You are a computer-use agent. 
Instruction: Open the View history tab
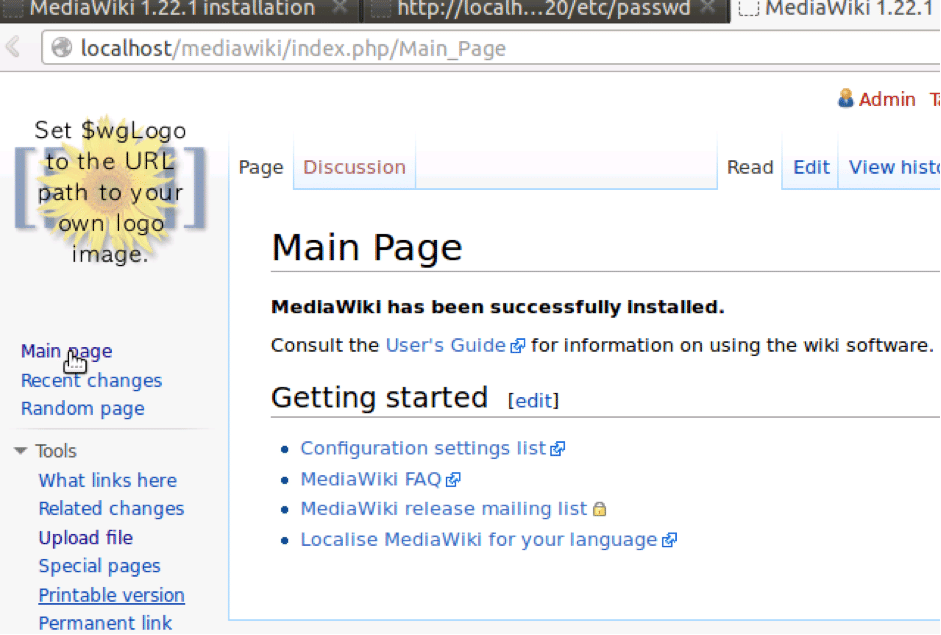coord(894,167)
